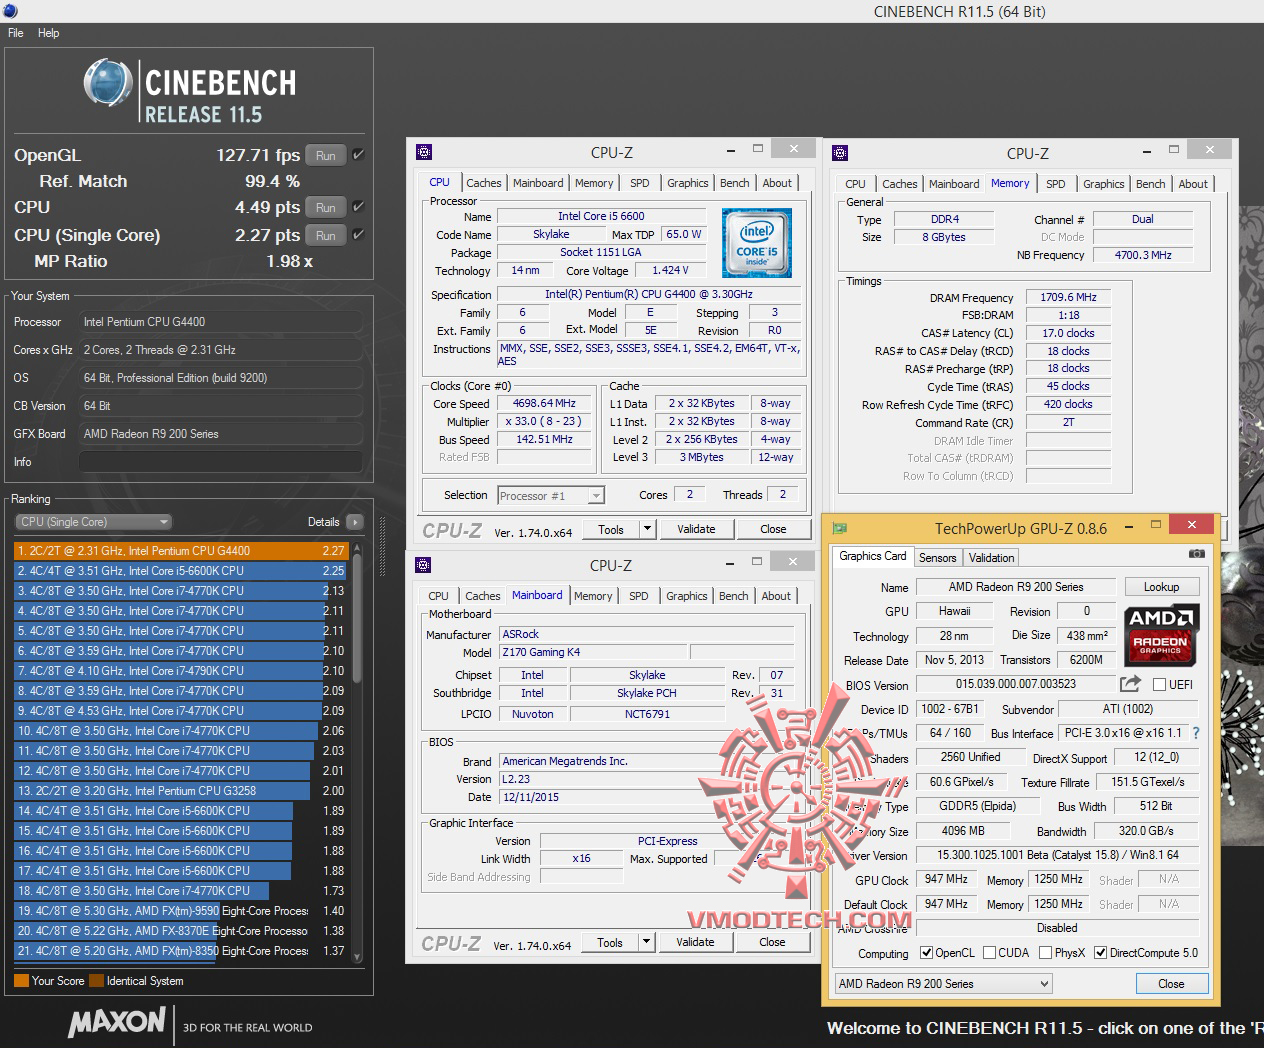The width and height of the screenshot is (1264, 1048).
Task: Open CPU tab in CPU-Z Mainboard window
Action: (439, 596)
